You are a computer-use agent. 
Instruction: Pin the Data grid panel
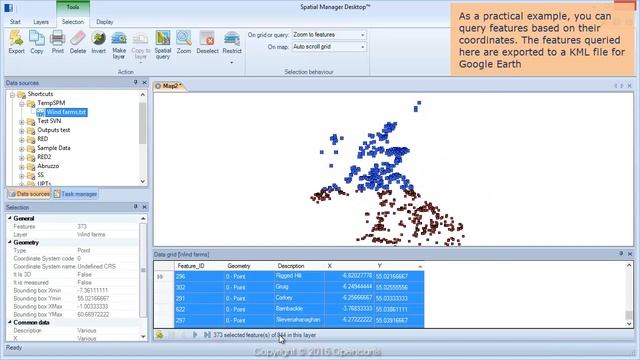tap(621, 254)
